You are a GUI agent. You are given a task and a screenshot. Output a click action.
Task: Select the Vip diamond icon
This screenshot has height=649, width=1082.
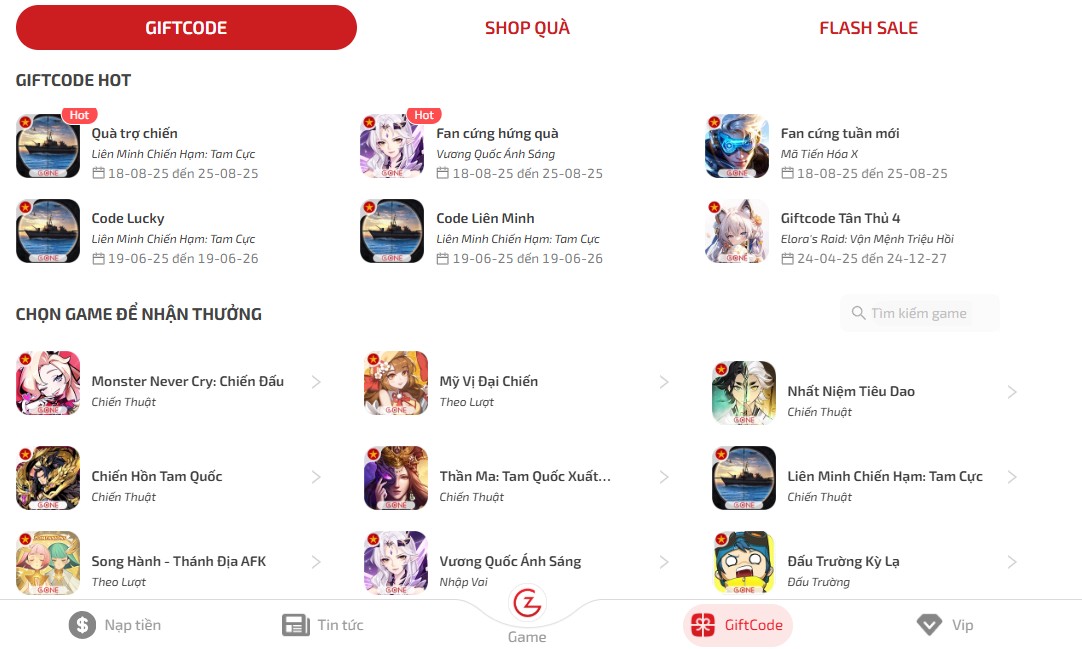click(x=929, y=625)
